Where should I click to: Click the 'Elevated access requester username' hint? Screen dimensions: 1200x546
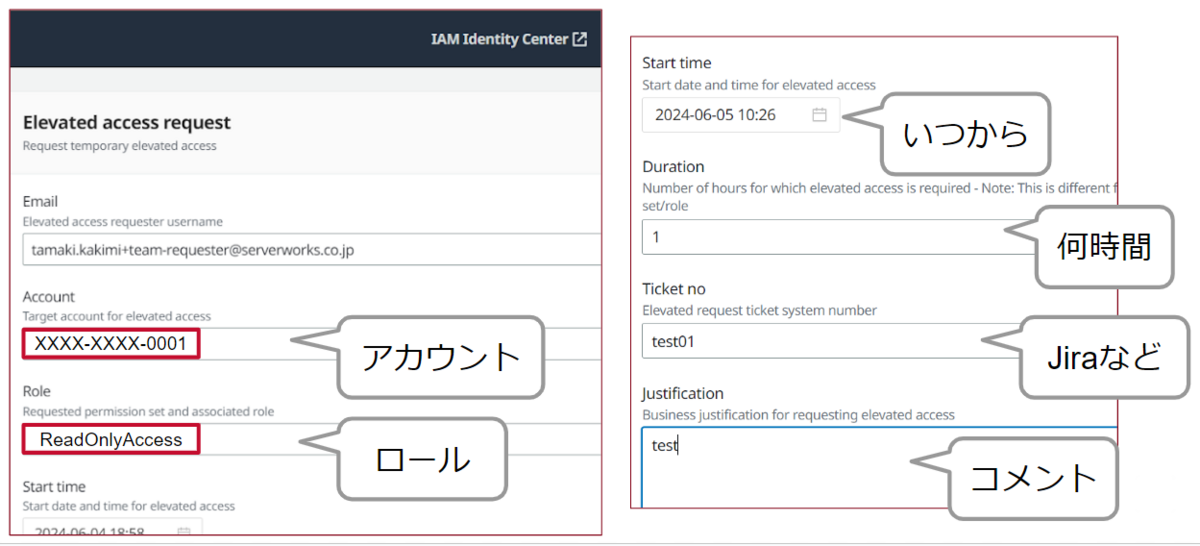[x=122, y=221]
